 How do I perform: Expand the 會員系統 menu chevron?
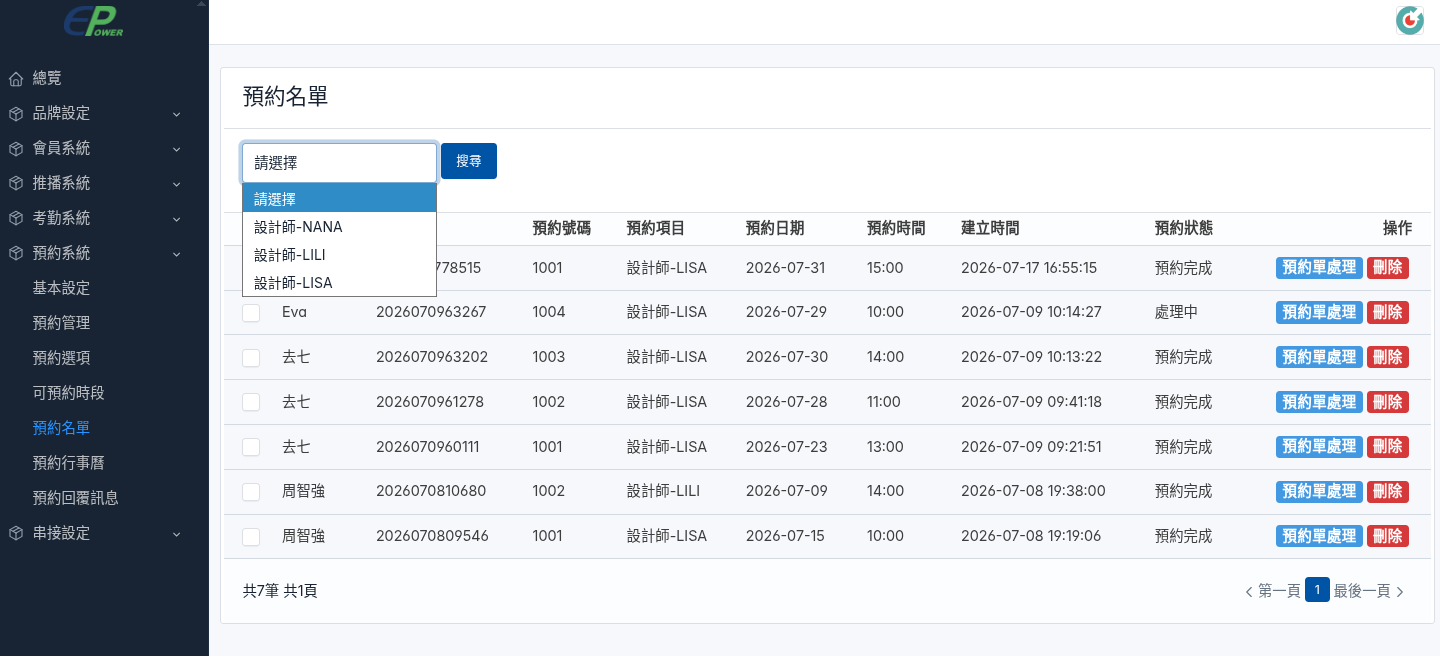[x=176, y=149]
